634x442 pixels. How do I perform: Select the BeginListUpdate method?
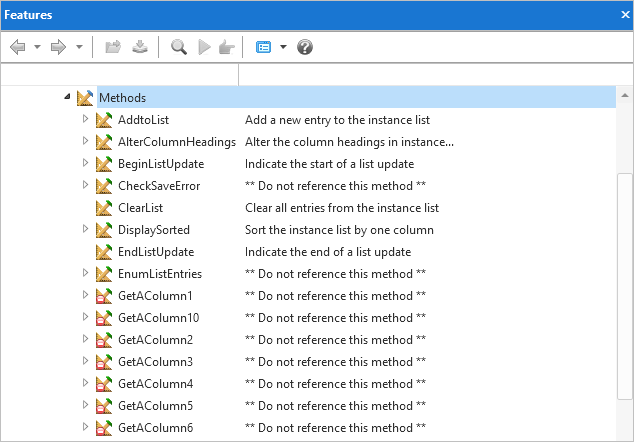pyautogui.click(x=161, y=164)
